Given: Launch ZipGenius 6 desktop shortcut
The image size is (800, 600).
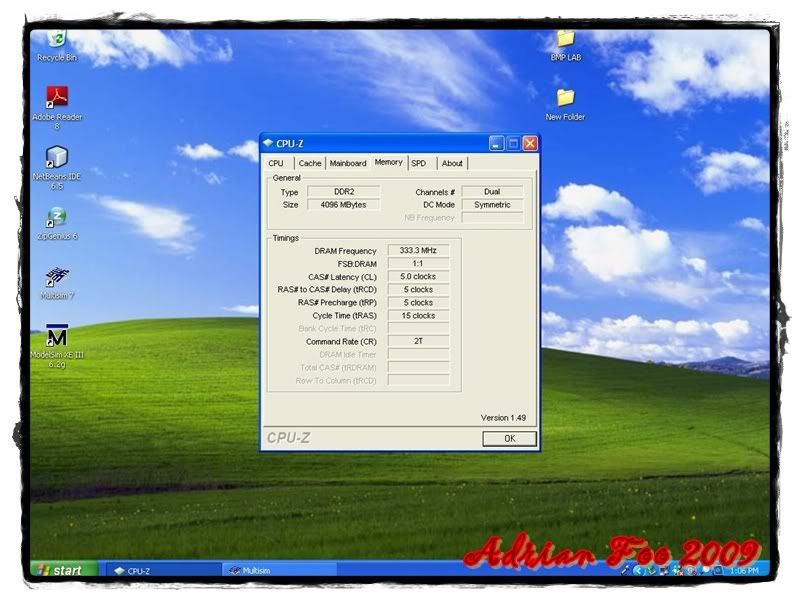Looking at the screenshot, I should tap(57, 223).
